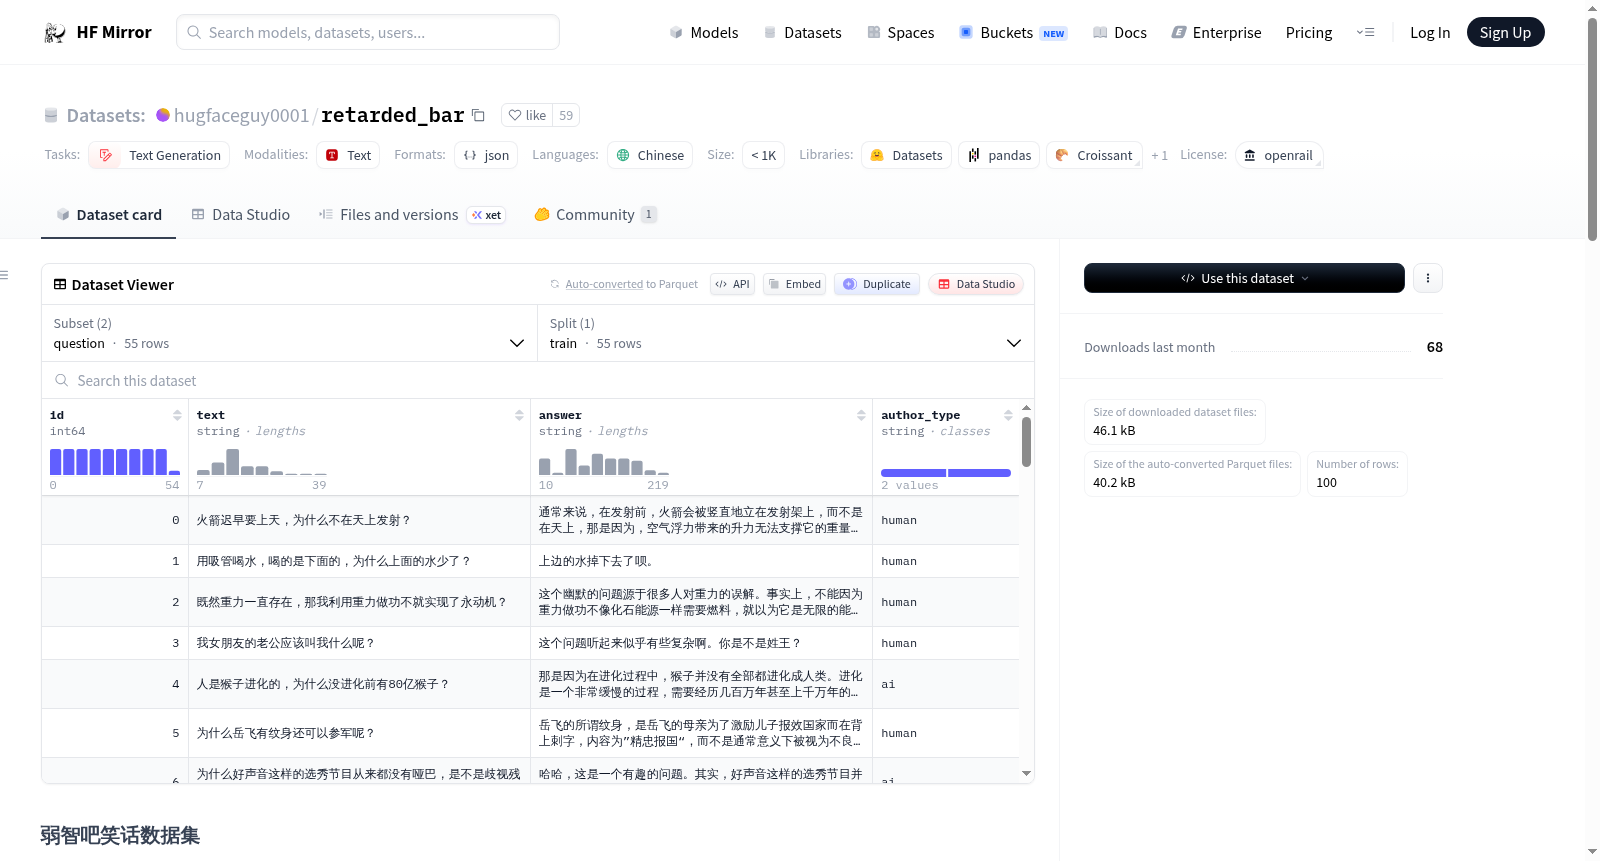Screen dimensions: 1600x861
Task: Click the API button in Dataset Viewer
Action: point(733,284)
